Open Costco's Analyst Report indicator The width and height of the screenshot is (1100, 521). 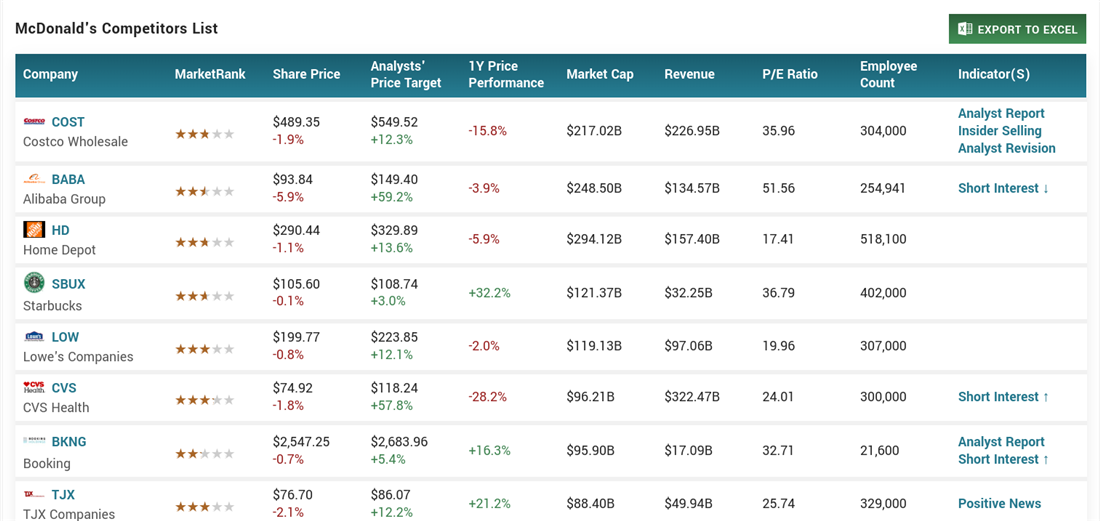[x=1001, y=114]
